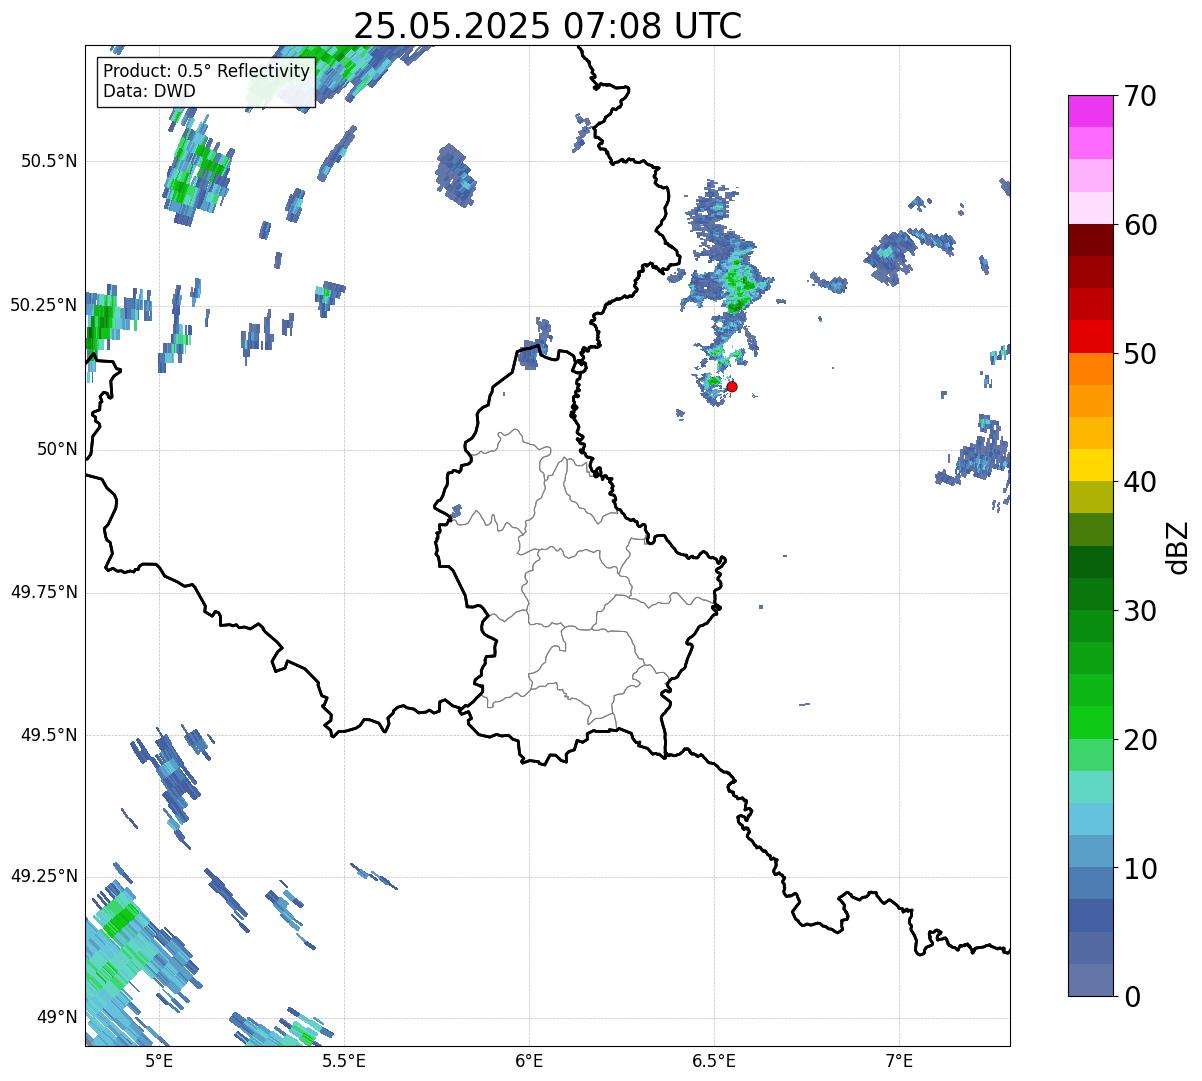Click the orange colorbar swatch below 50
Screen dimensions: 1202x1081
(1090, 369)
